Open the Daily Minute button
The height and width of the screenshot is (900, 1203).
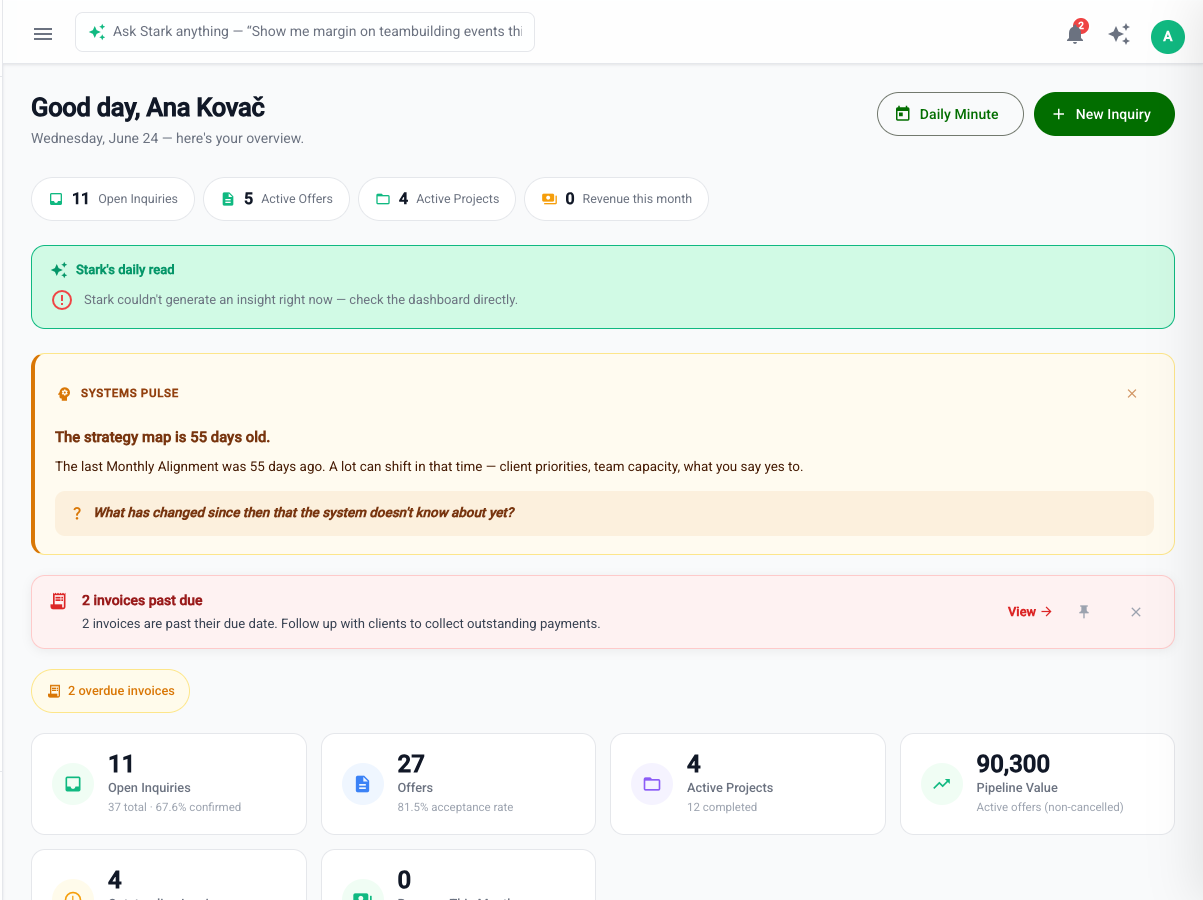tap(950, 114)
